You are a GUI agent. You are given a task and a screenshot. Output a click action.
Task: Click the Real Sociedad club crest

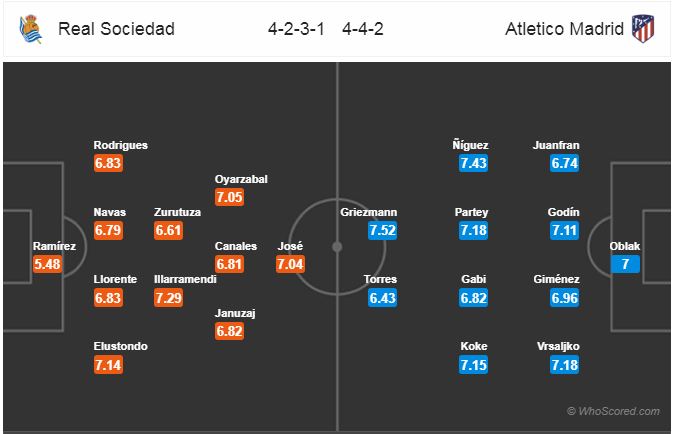point(30,30)
